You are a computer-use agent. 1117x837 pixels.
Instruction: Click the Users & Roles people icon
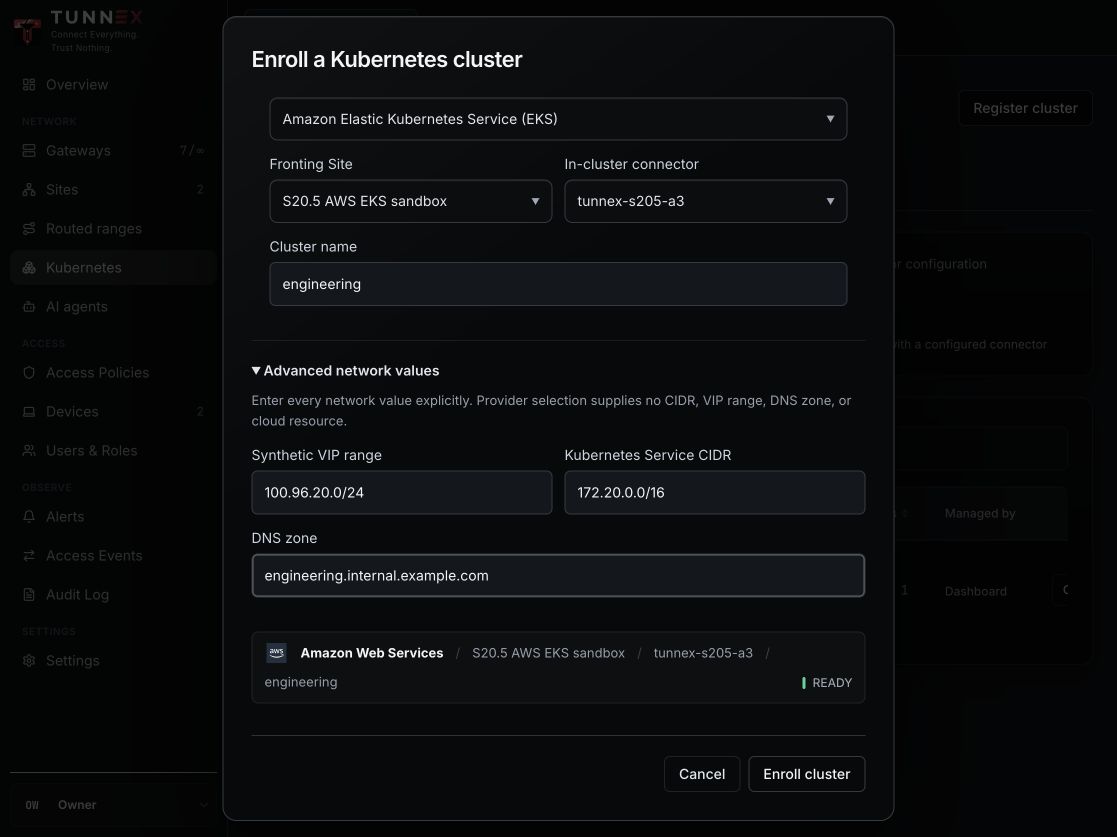coord(28,451)
